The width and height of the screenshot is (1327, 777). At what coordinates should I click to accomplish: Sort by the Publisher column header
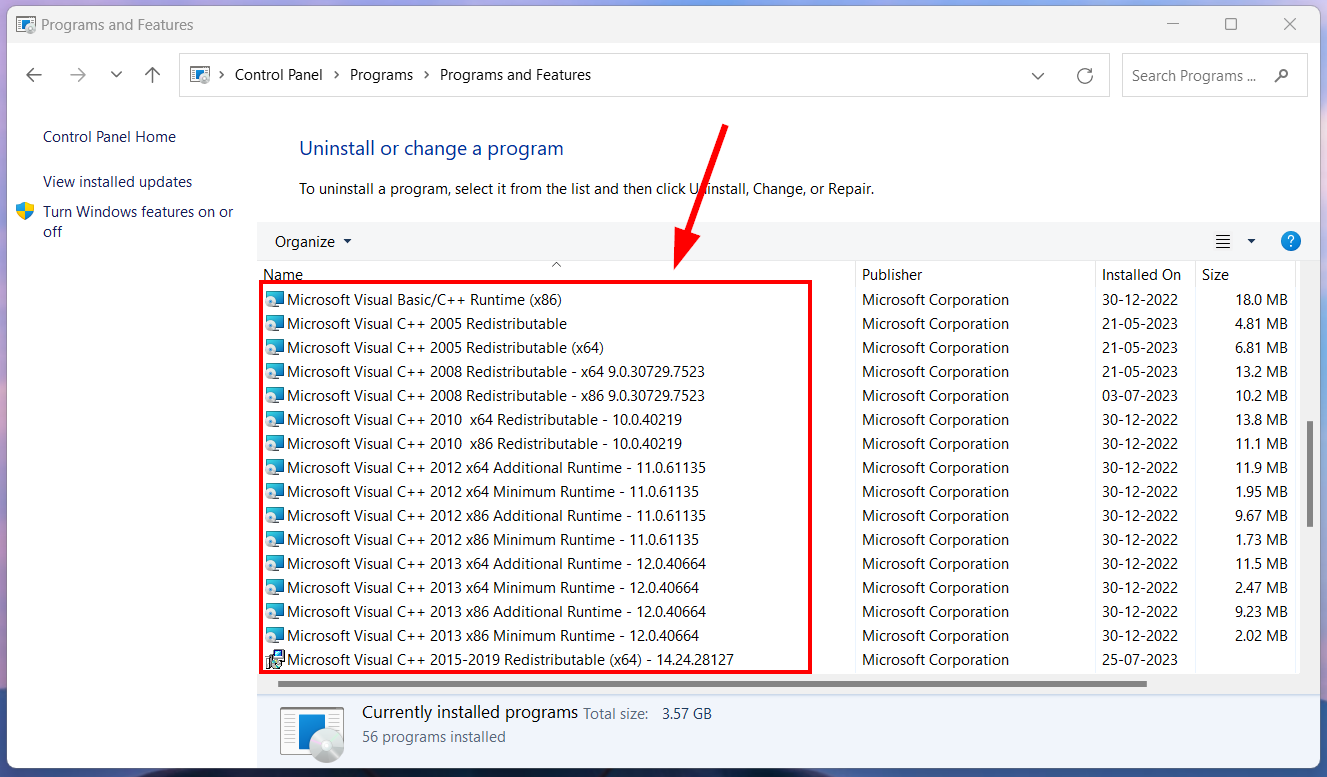975,274
